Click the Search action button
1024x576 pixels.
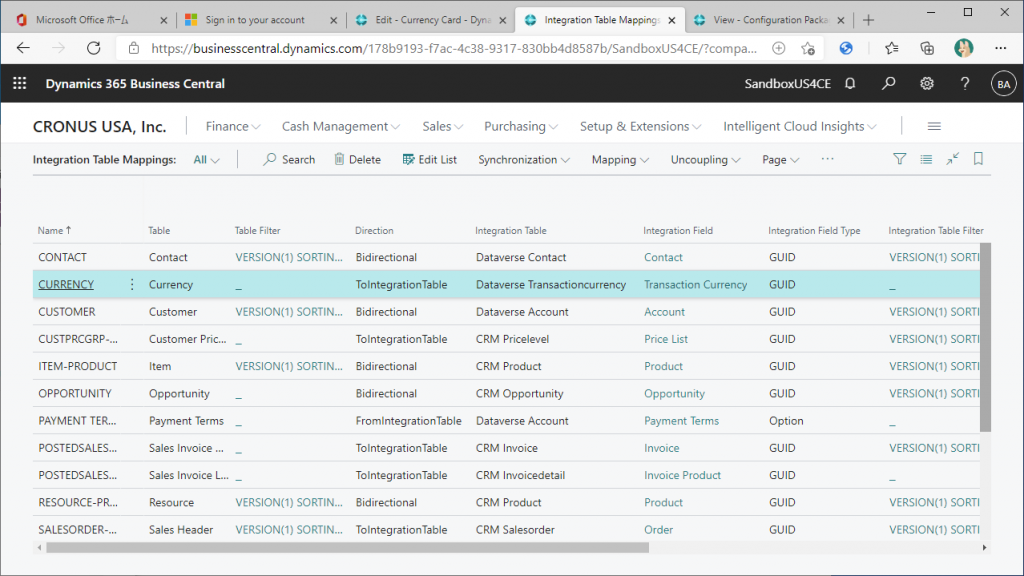[x=289, y=159]
